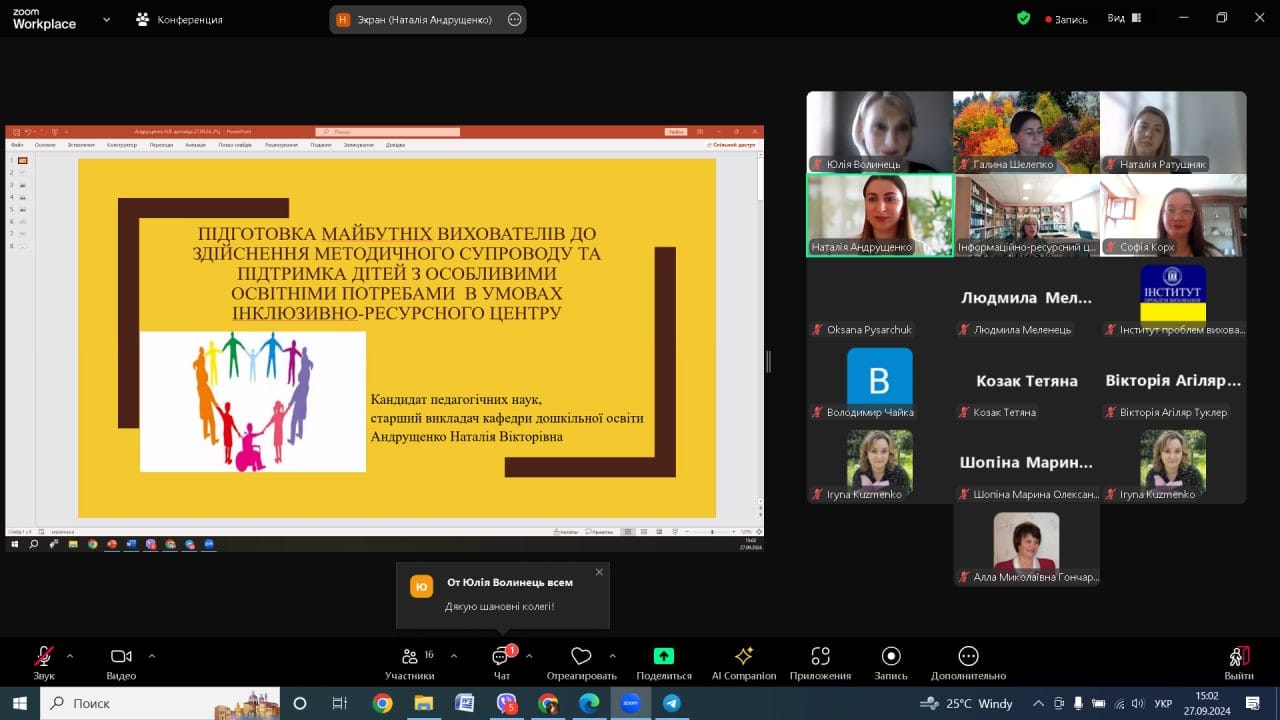Select Oksana Pysarchuk participant tile
The image size is (1280, 720).
[880, 298]
